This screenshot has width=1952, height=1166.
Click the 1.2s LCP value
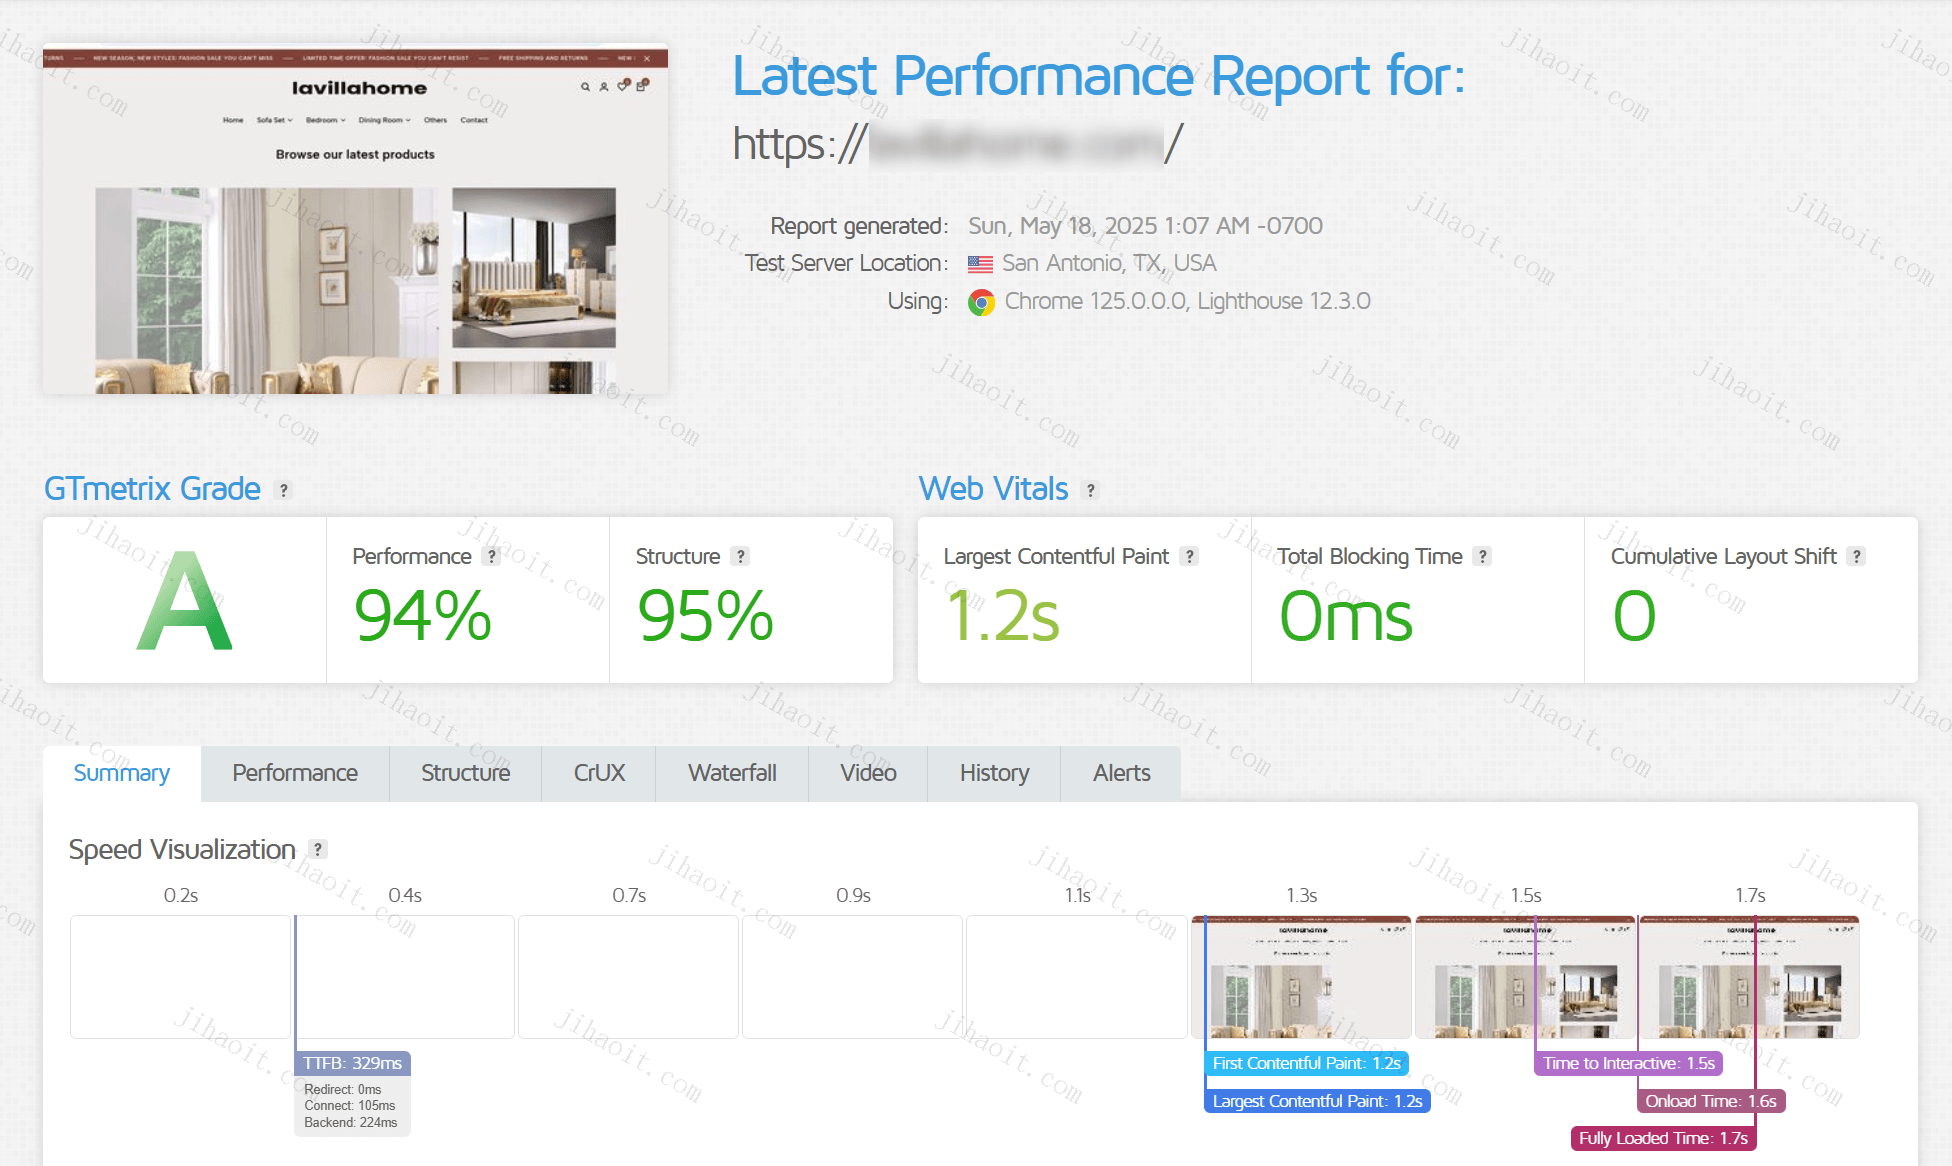(x=1002, y=615)
